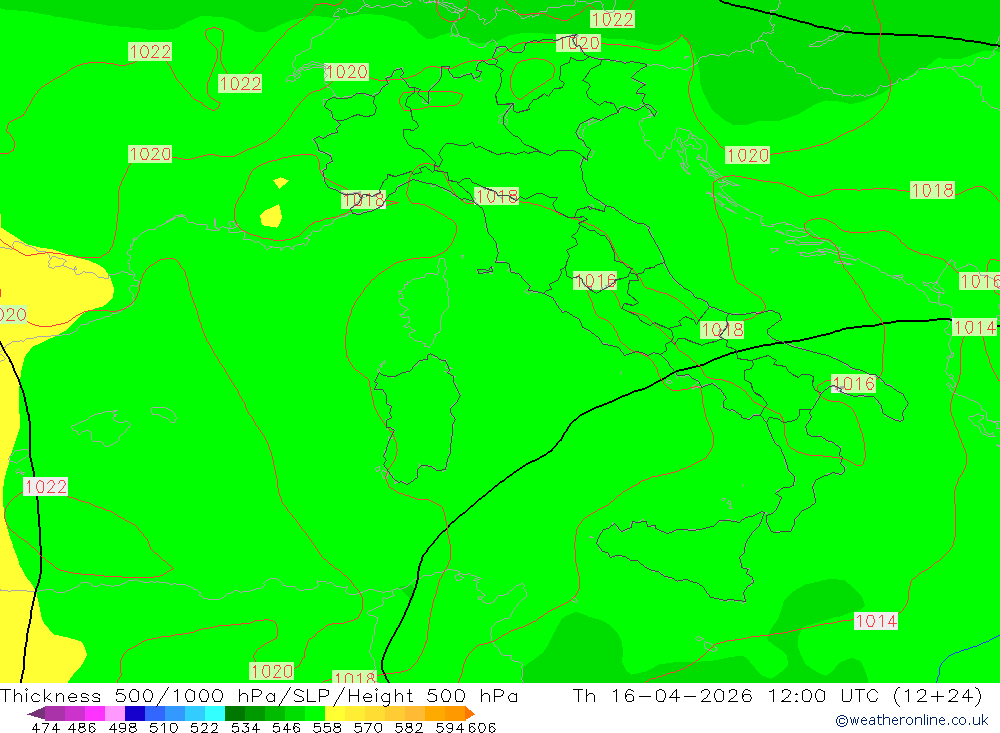Click the legend value 558
The height and width of the screenshot is (733, 1000).
coord(327,728)
